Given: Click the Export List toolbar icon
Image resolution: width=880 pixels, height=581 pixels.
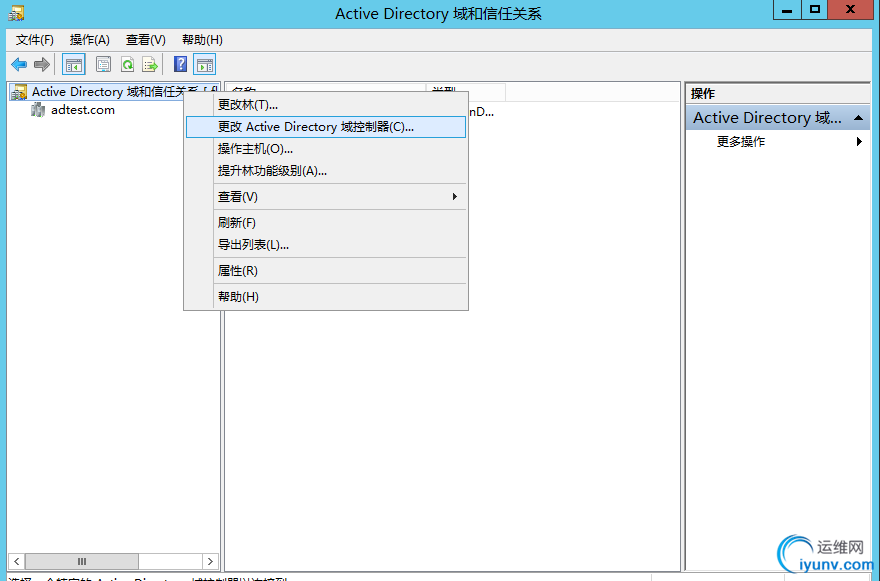Looking at the screenshot, I should point(150,65).
